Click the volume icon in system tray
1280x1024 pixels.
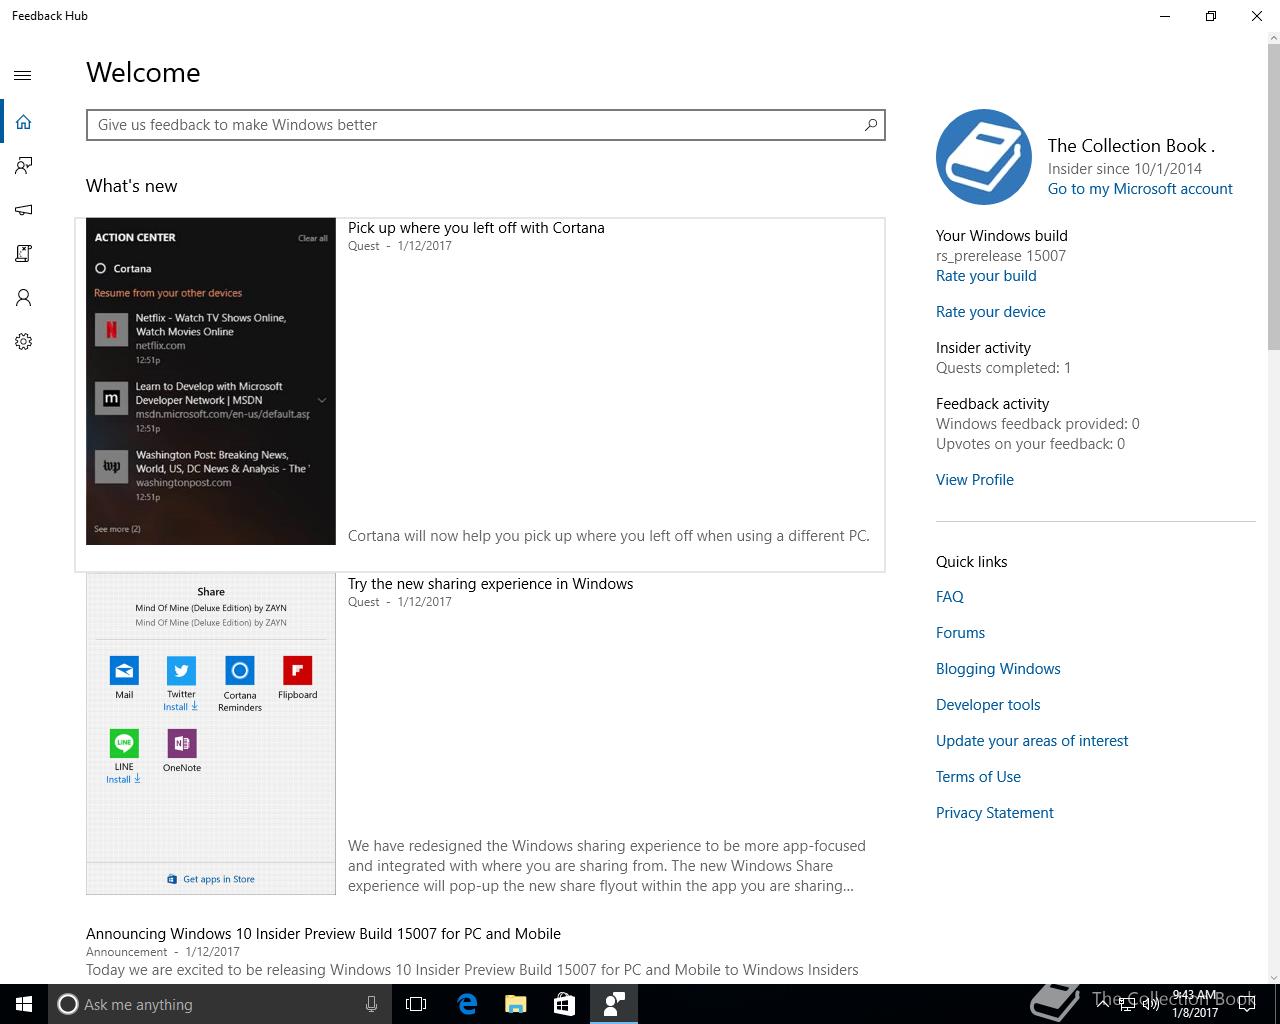pos(1151,1004)
